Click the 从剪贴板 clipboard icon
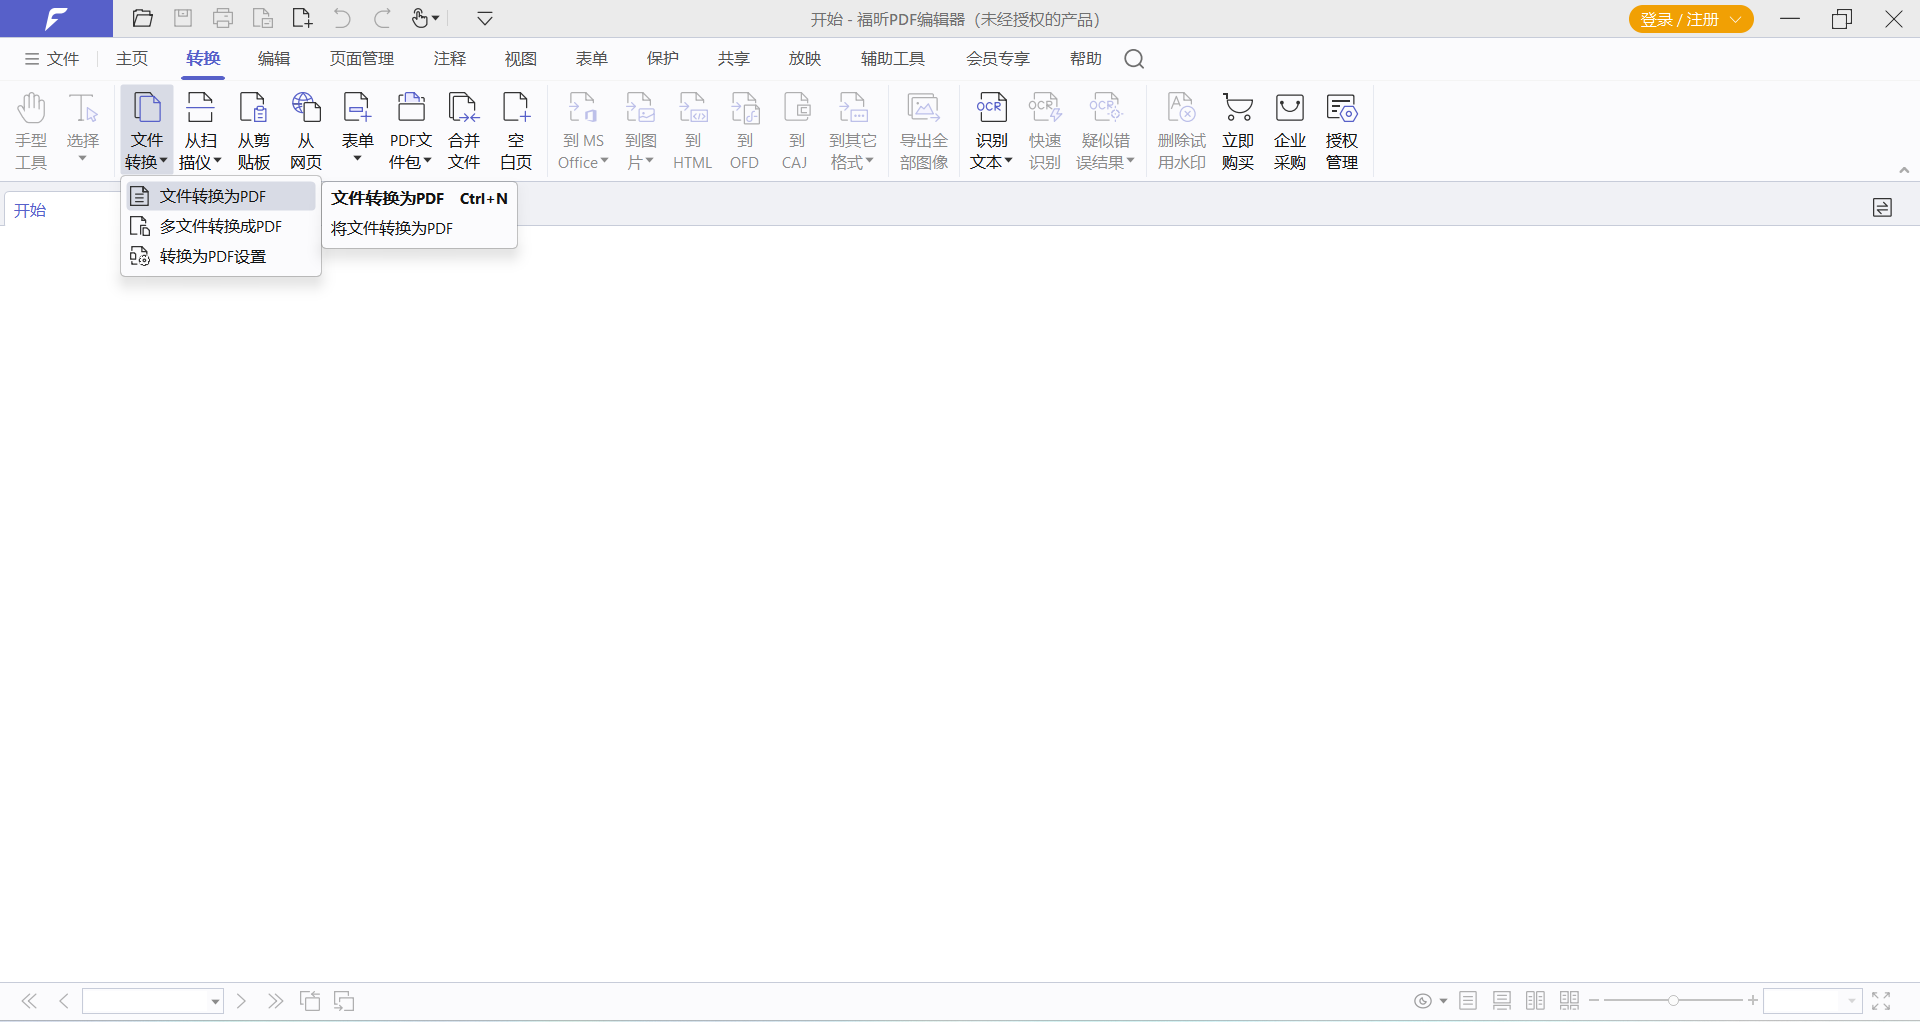The height and width of the screenshot is (1022, 1920). [x=253, y=131]
